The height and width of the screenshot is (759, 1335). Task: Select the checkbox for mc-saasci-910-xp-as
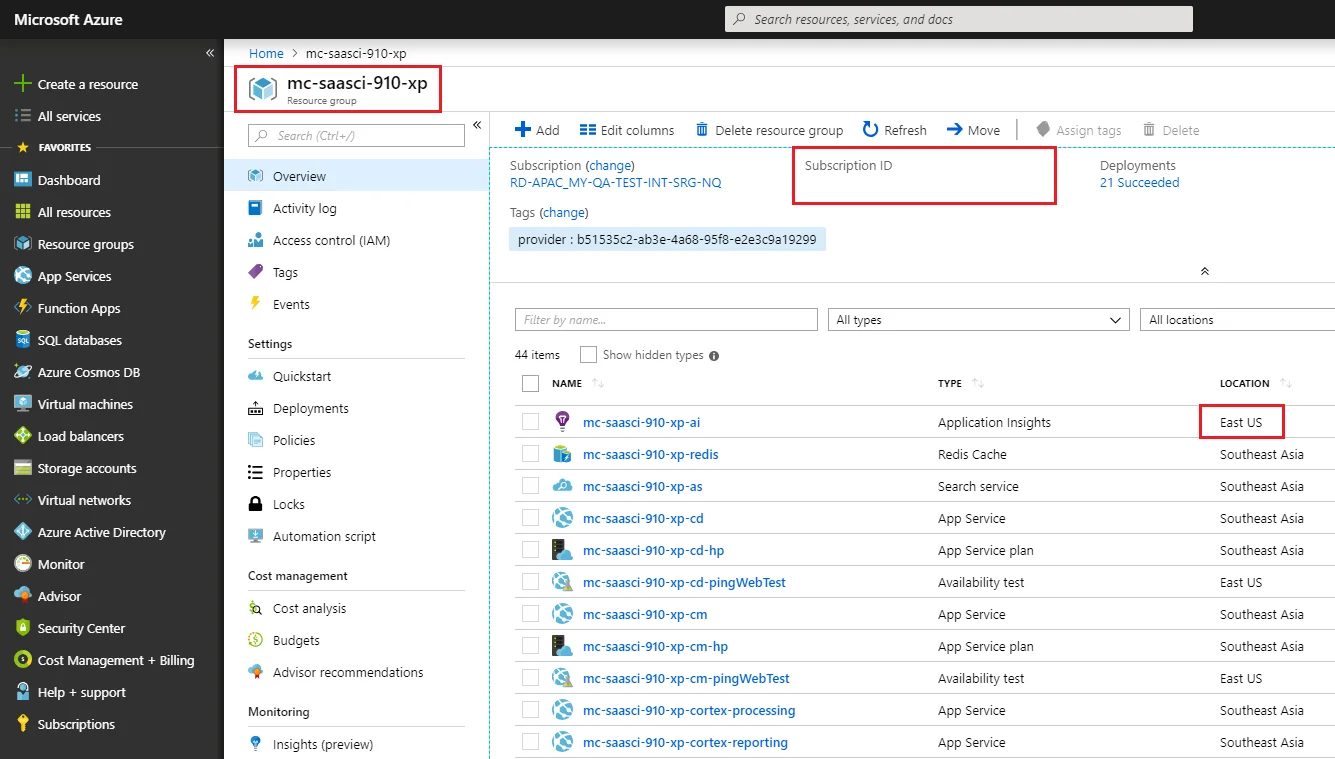tap(531, 486)
